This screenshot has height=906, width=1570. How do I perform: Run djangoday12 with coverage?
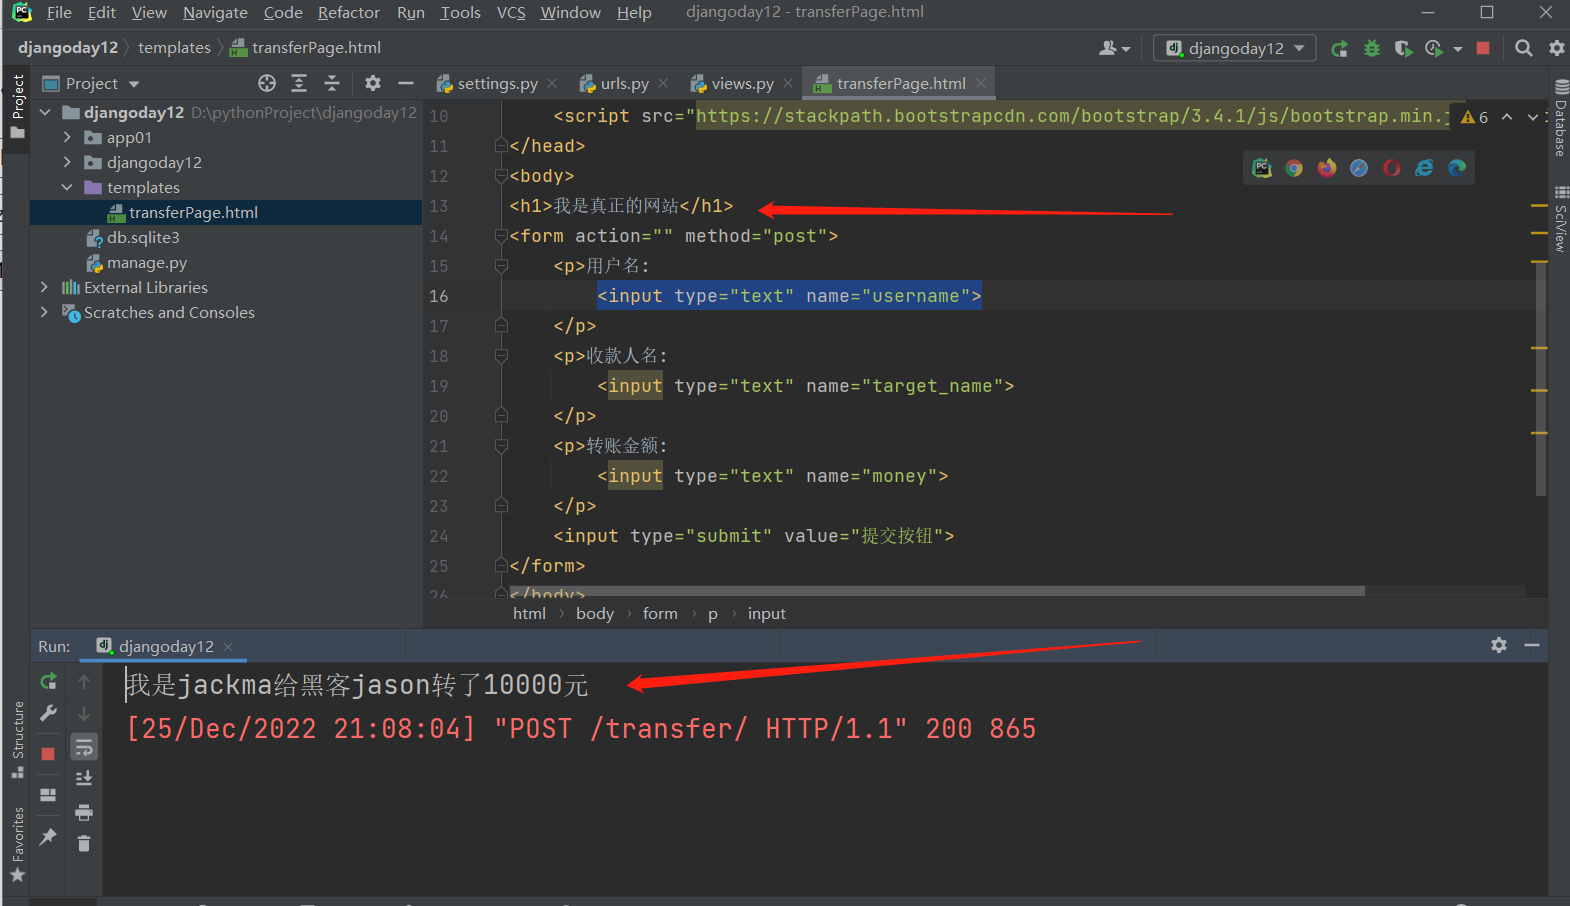click(x=1403, y=48)
